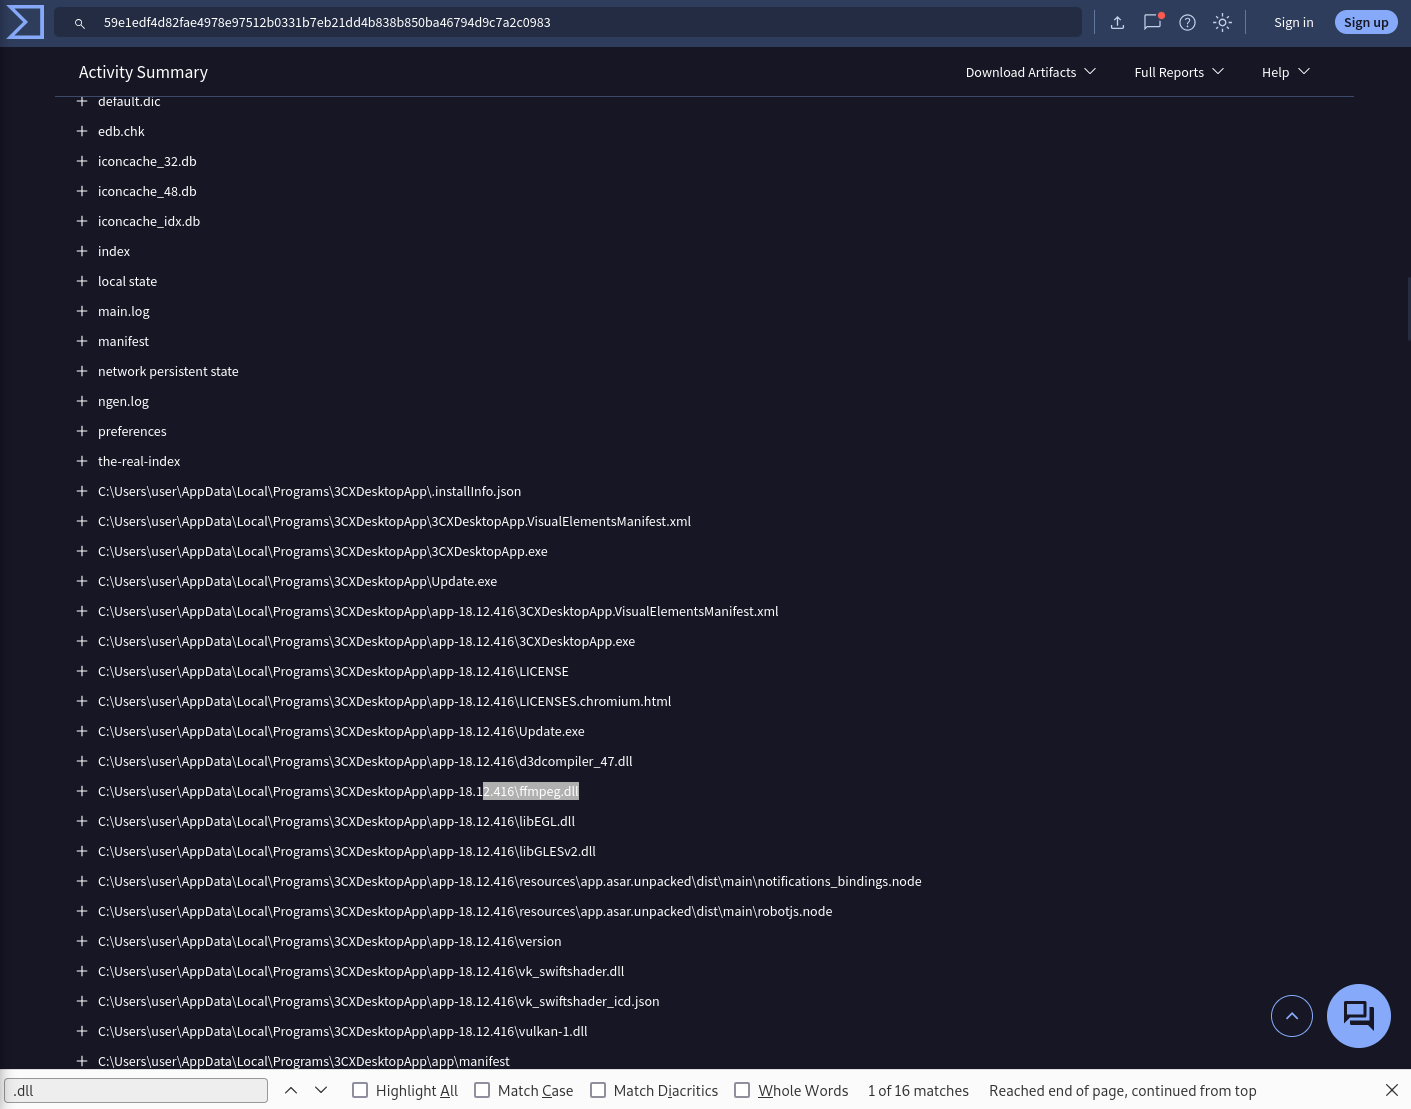Click the Sign up button
The height and width of the screenshot is (1109, 1411).
(x=1366, y=22)
